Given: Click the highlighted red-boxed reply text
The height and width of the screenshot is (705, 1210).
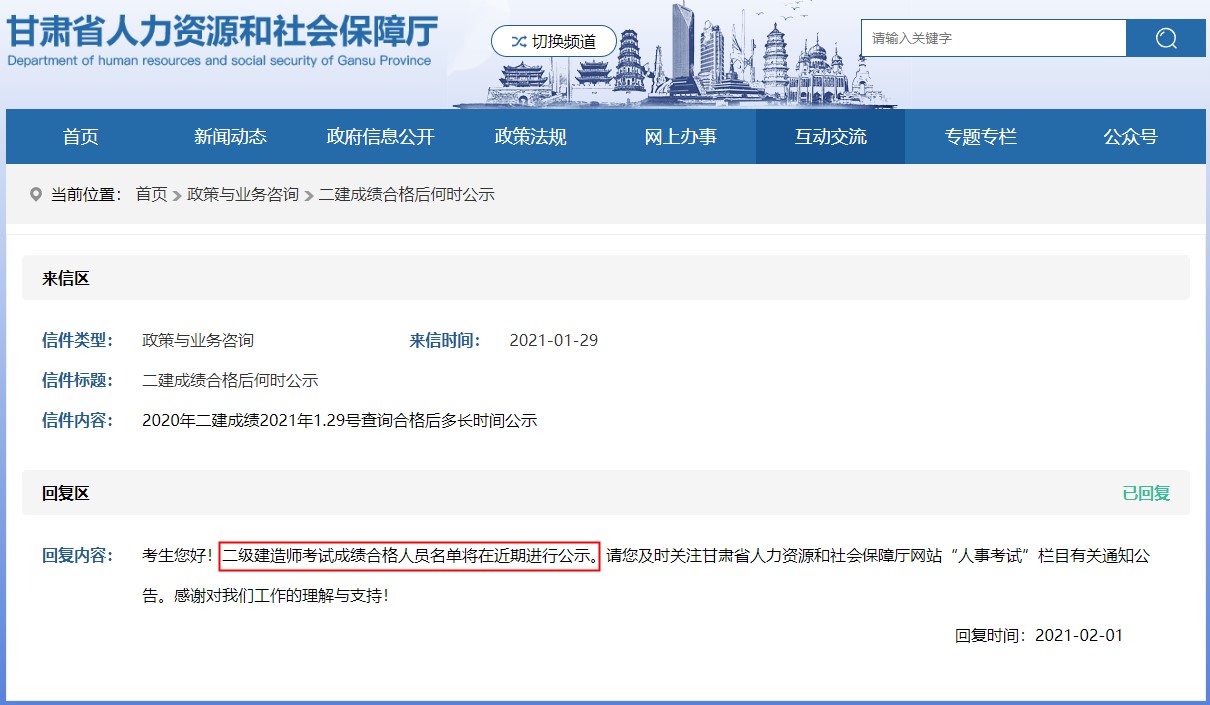Looking at the screenshot, I should pos(409,558).
